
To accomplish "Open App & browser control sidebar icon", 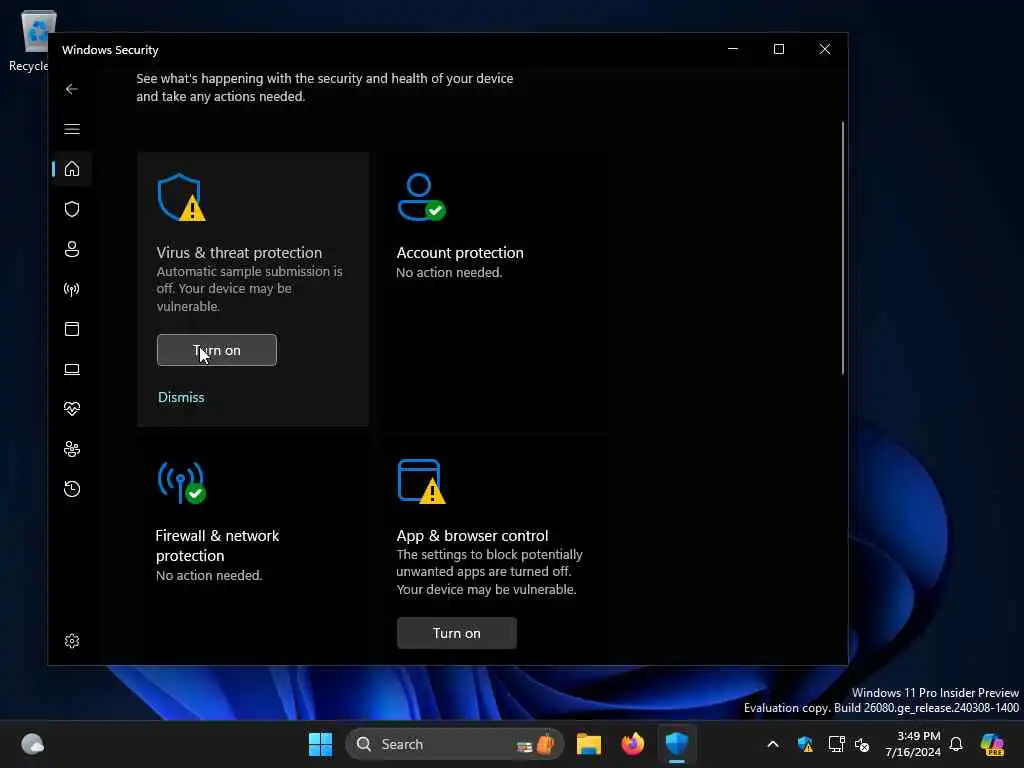I will pyautogui.click(x=72, y=329).
